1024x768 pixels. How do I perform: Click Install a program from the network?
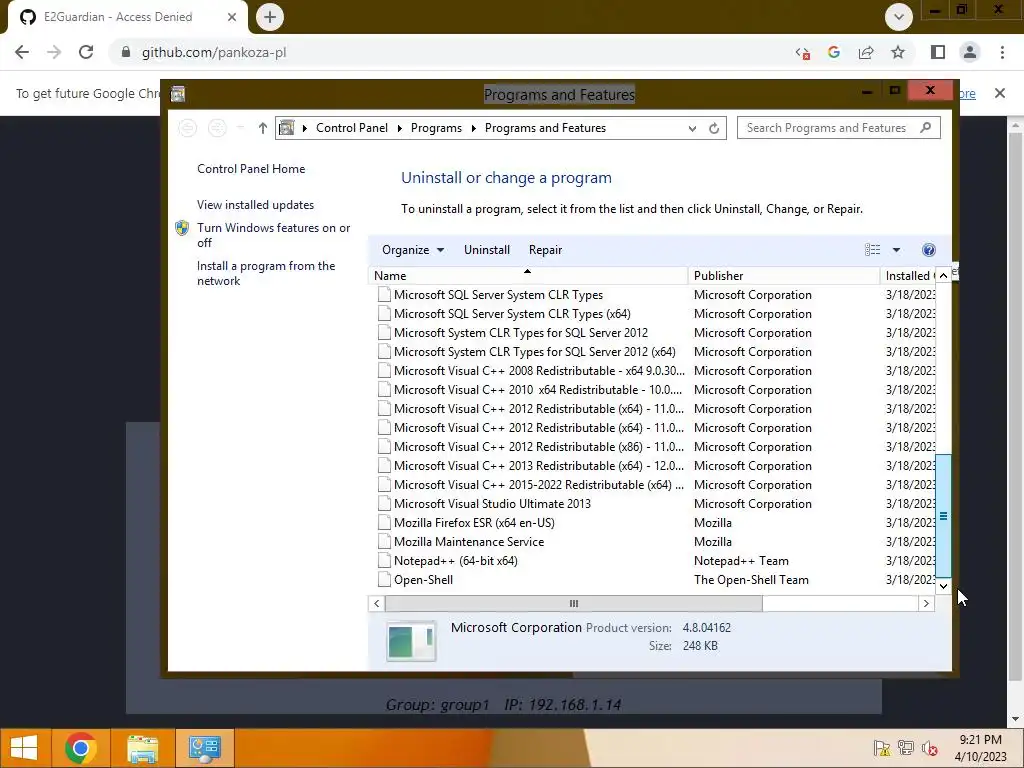[x=266, y=273]
